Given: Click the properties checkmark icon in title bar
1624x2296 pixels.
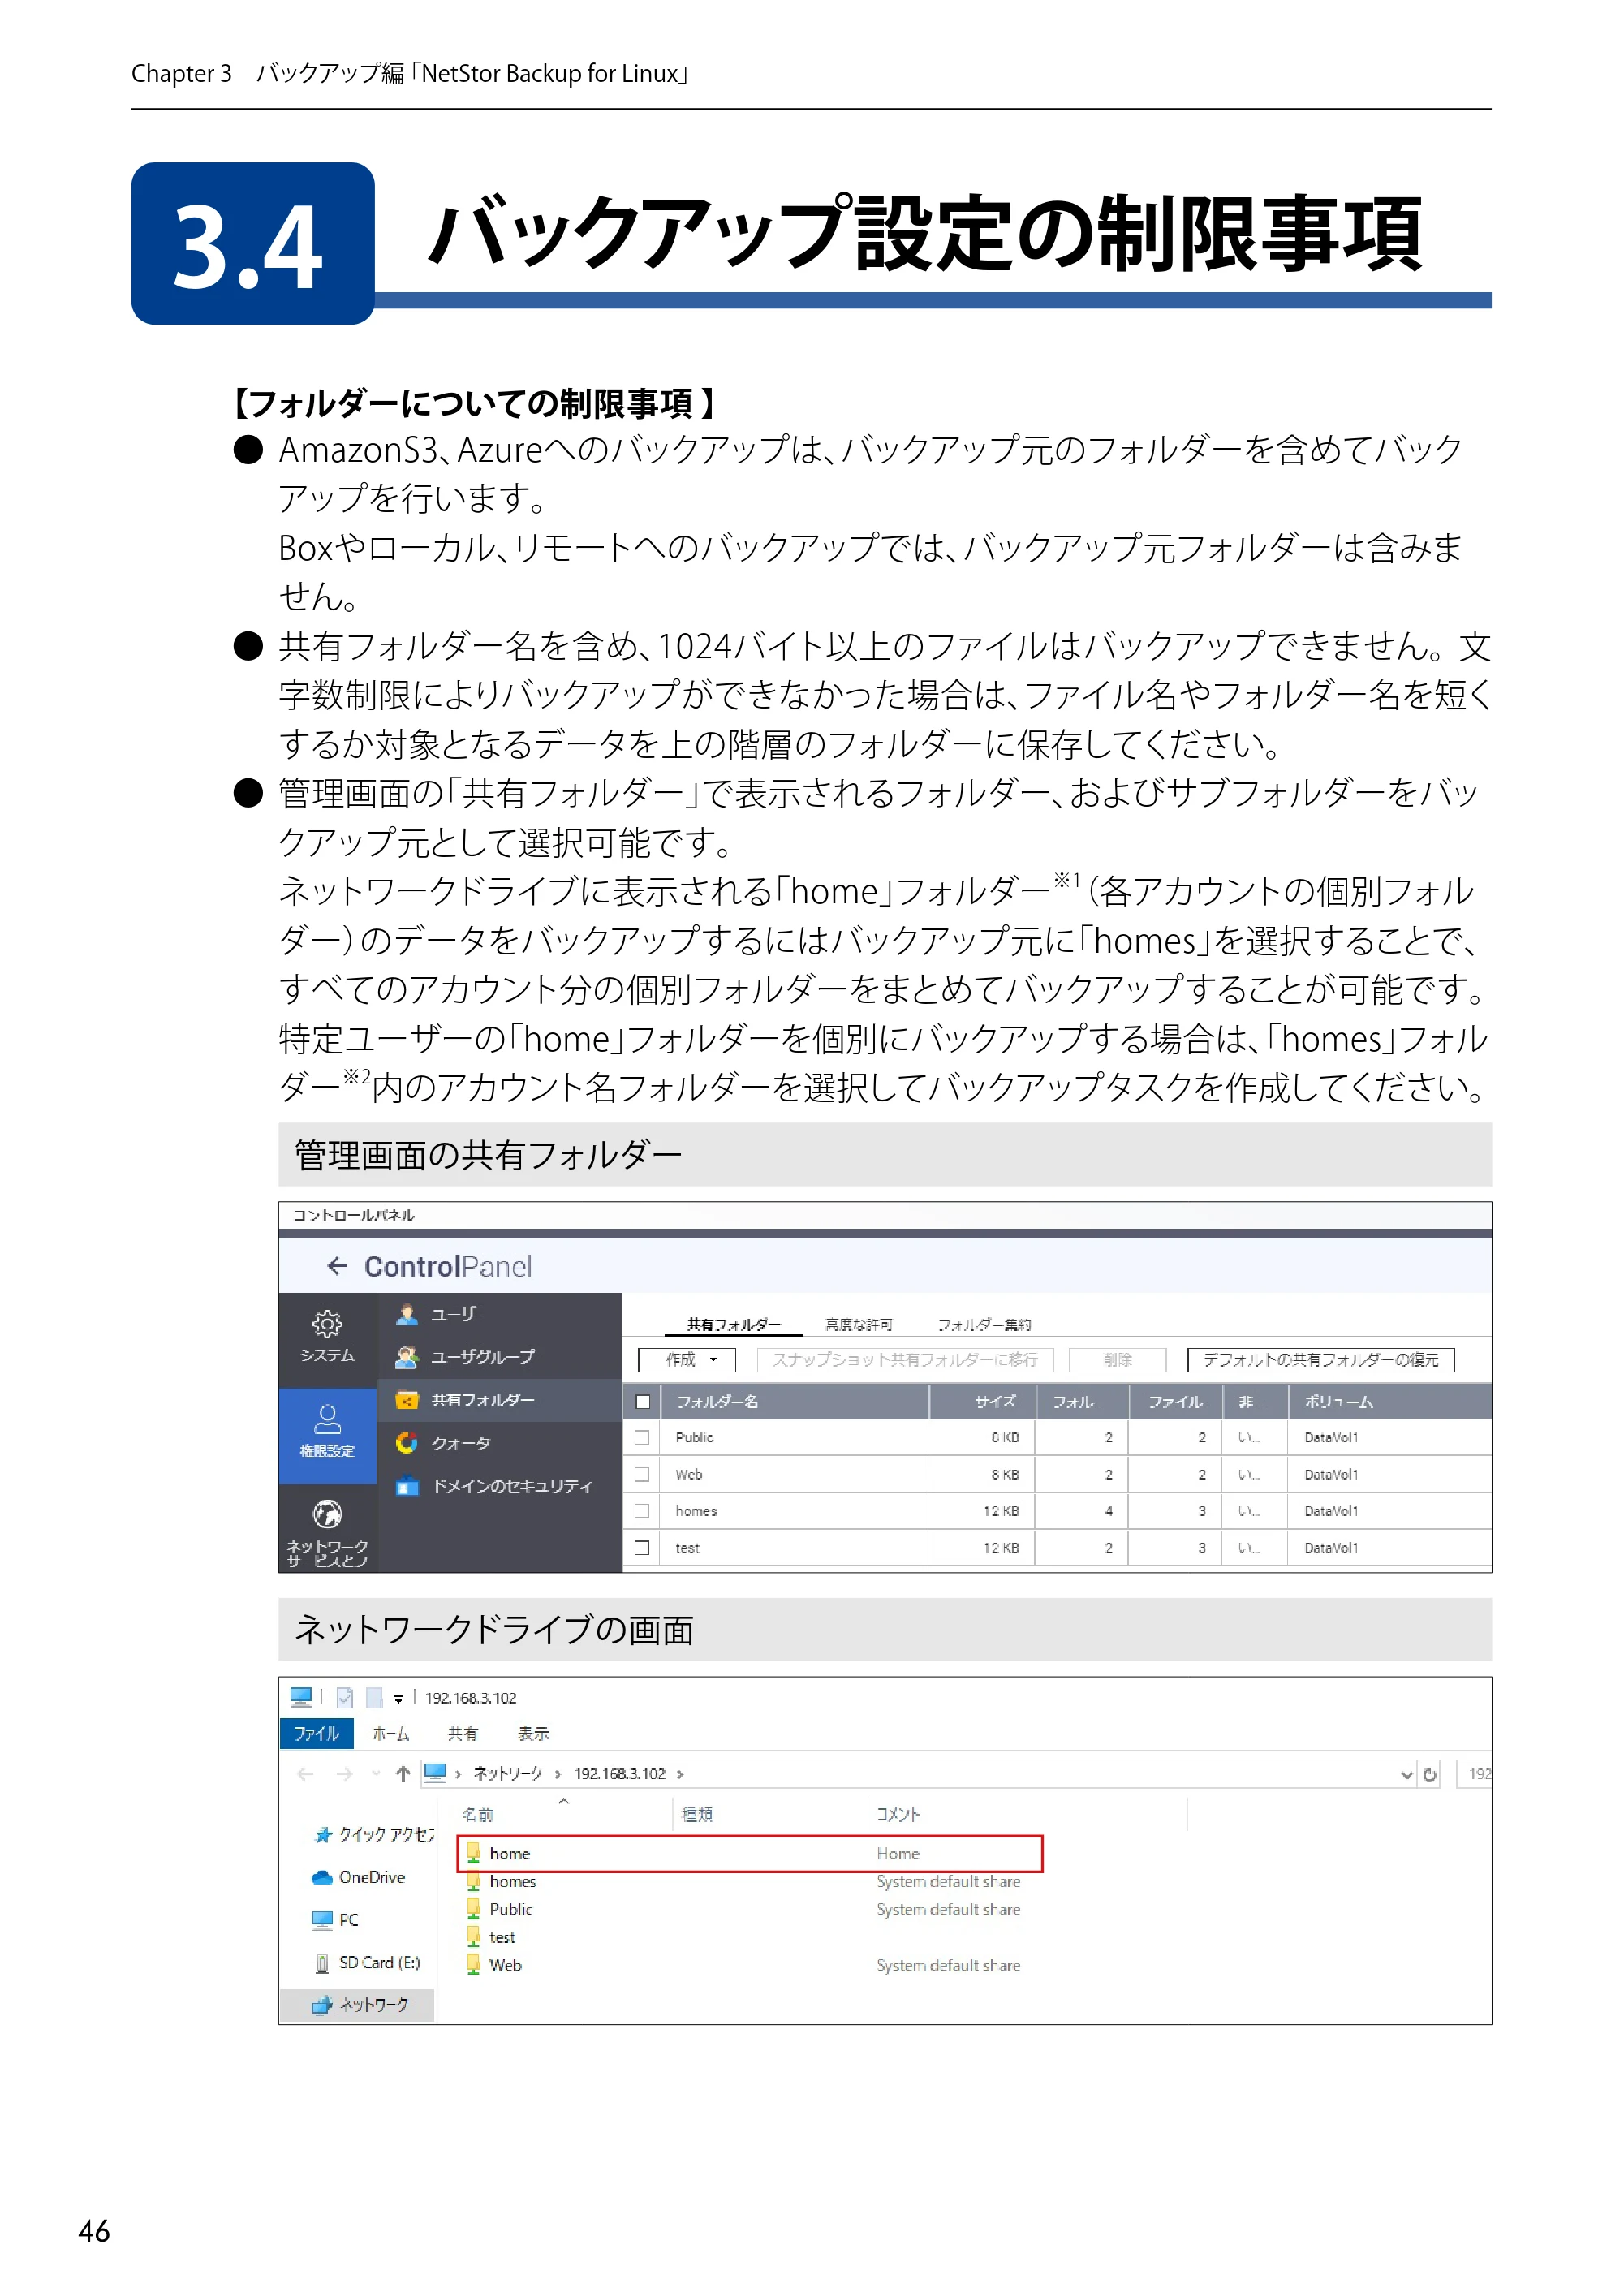Looking at the screenshot, I should [345, 1697].
